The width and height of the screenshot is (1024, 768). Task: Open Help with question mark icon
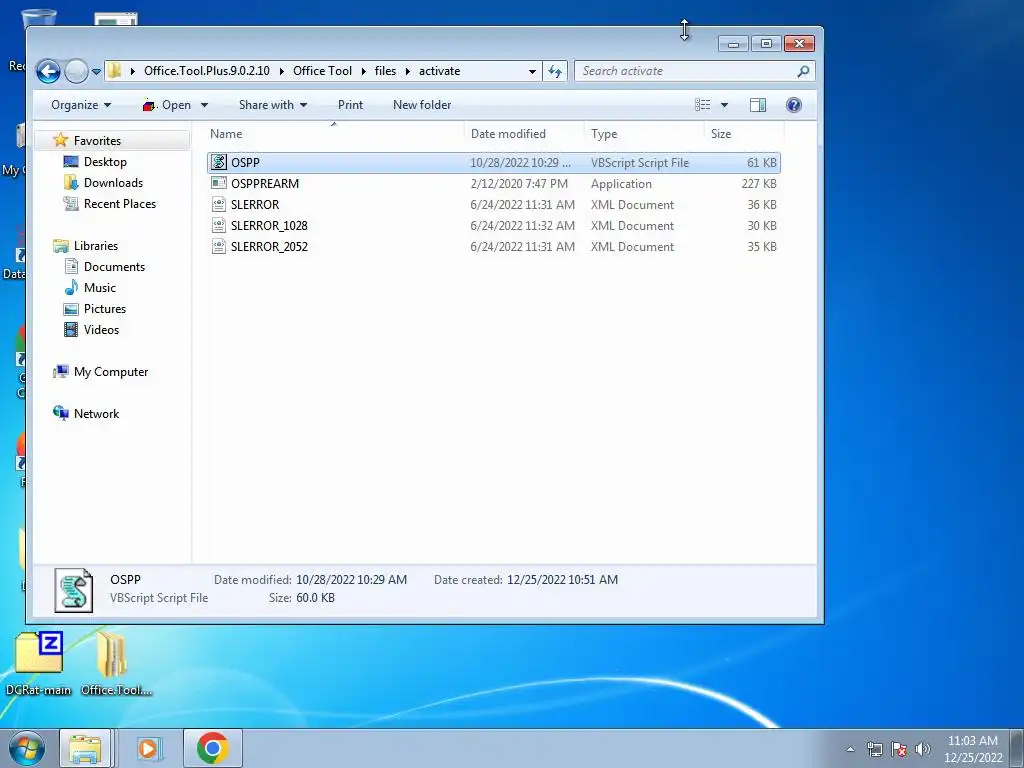[x=793, y=104]
